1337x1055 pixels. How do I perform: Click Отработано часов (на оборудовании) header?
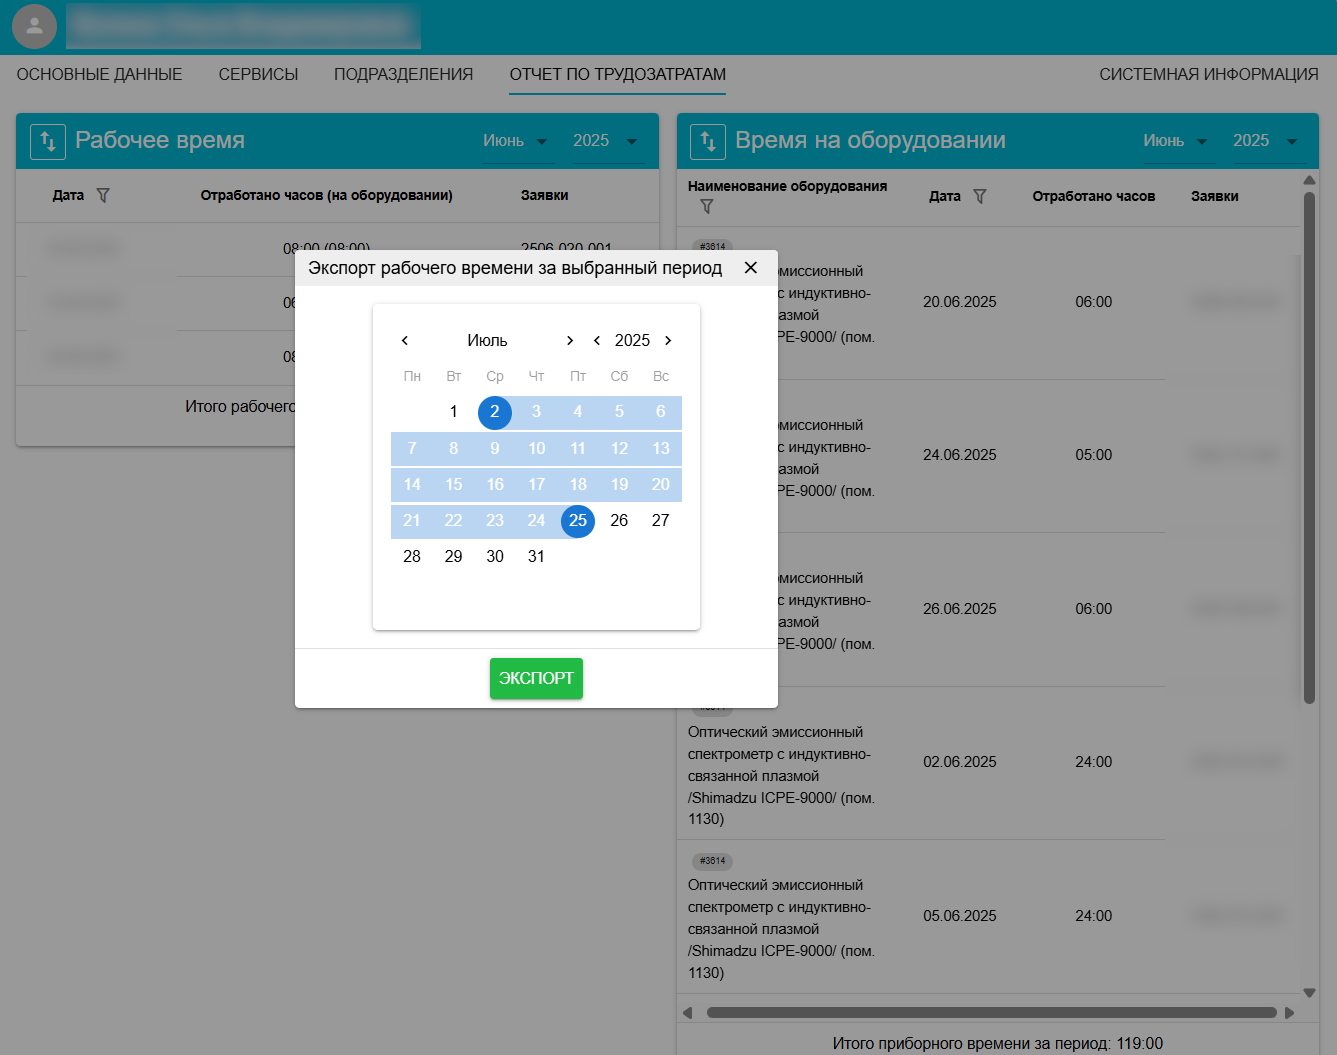[327, 196]
